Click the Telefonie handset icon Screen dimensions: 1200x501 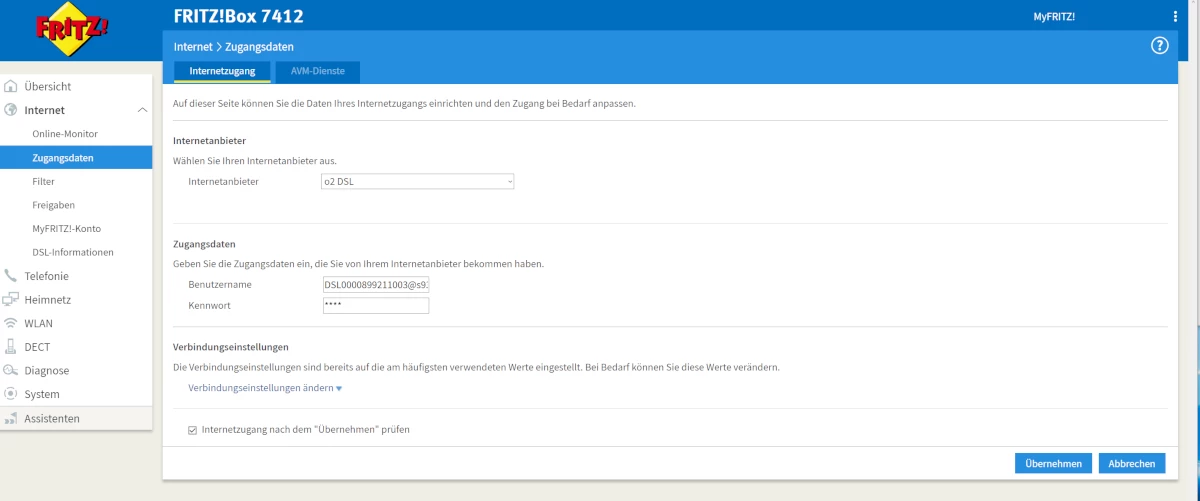coord(12,275)
